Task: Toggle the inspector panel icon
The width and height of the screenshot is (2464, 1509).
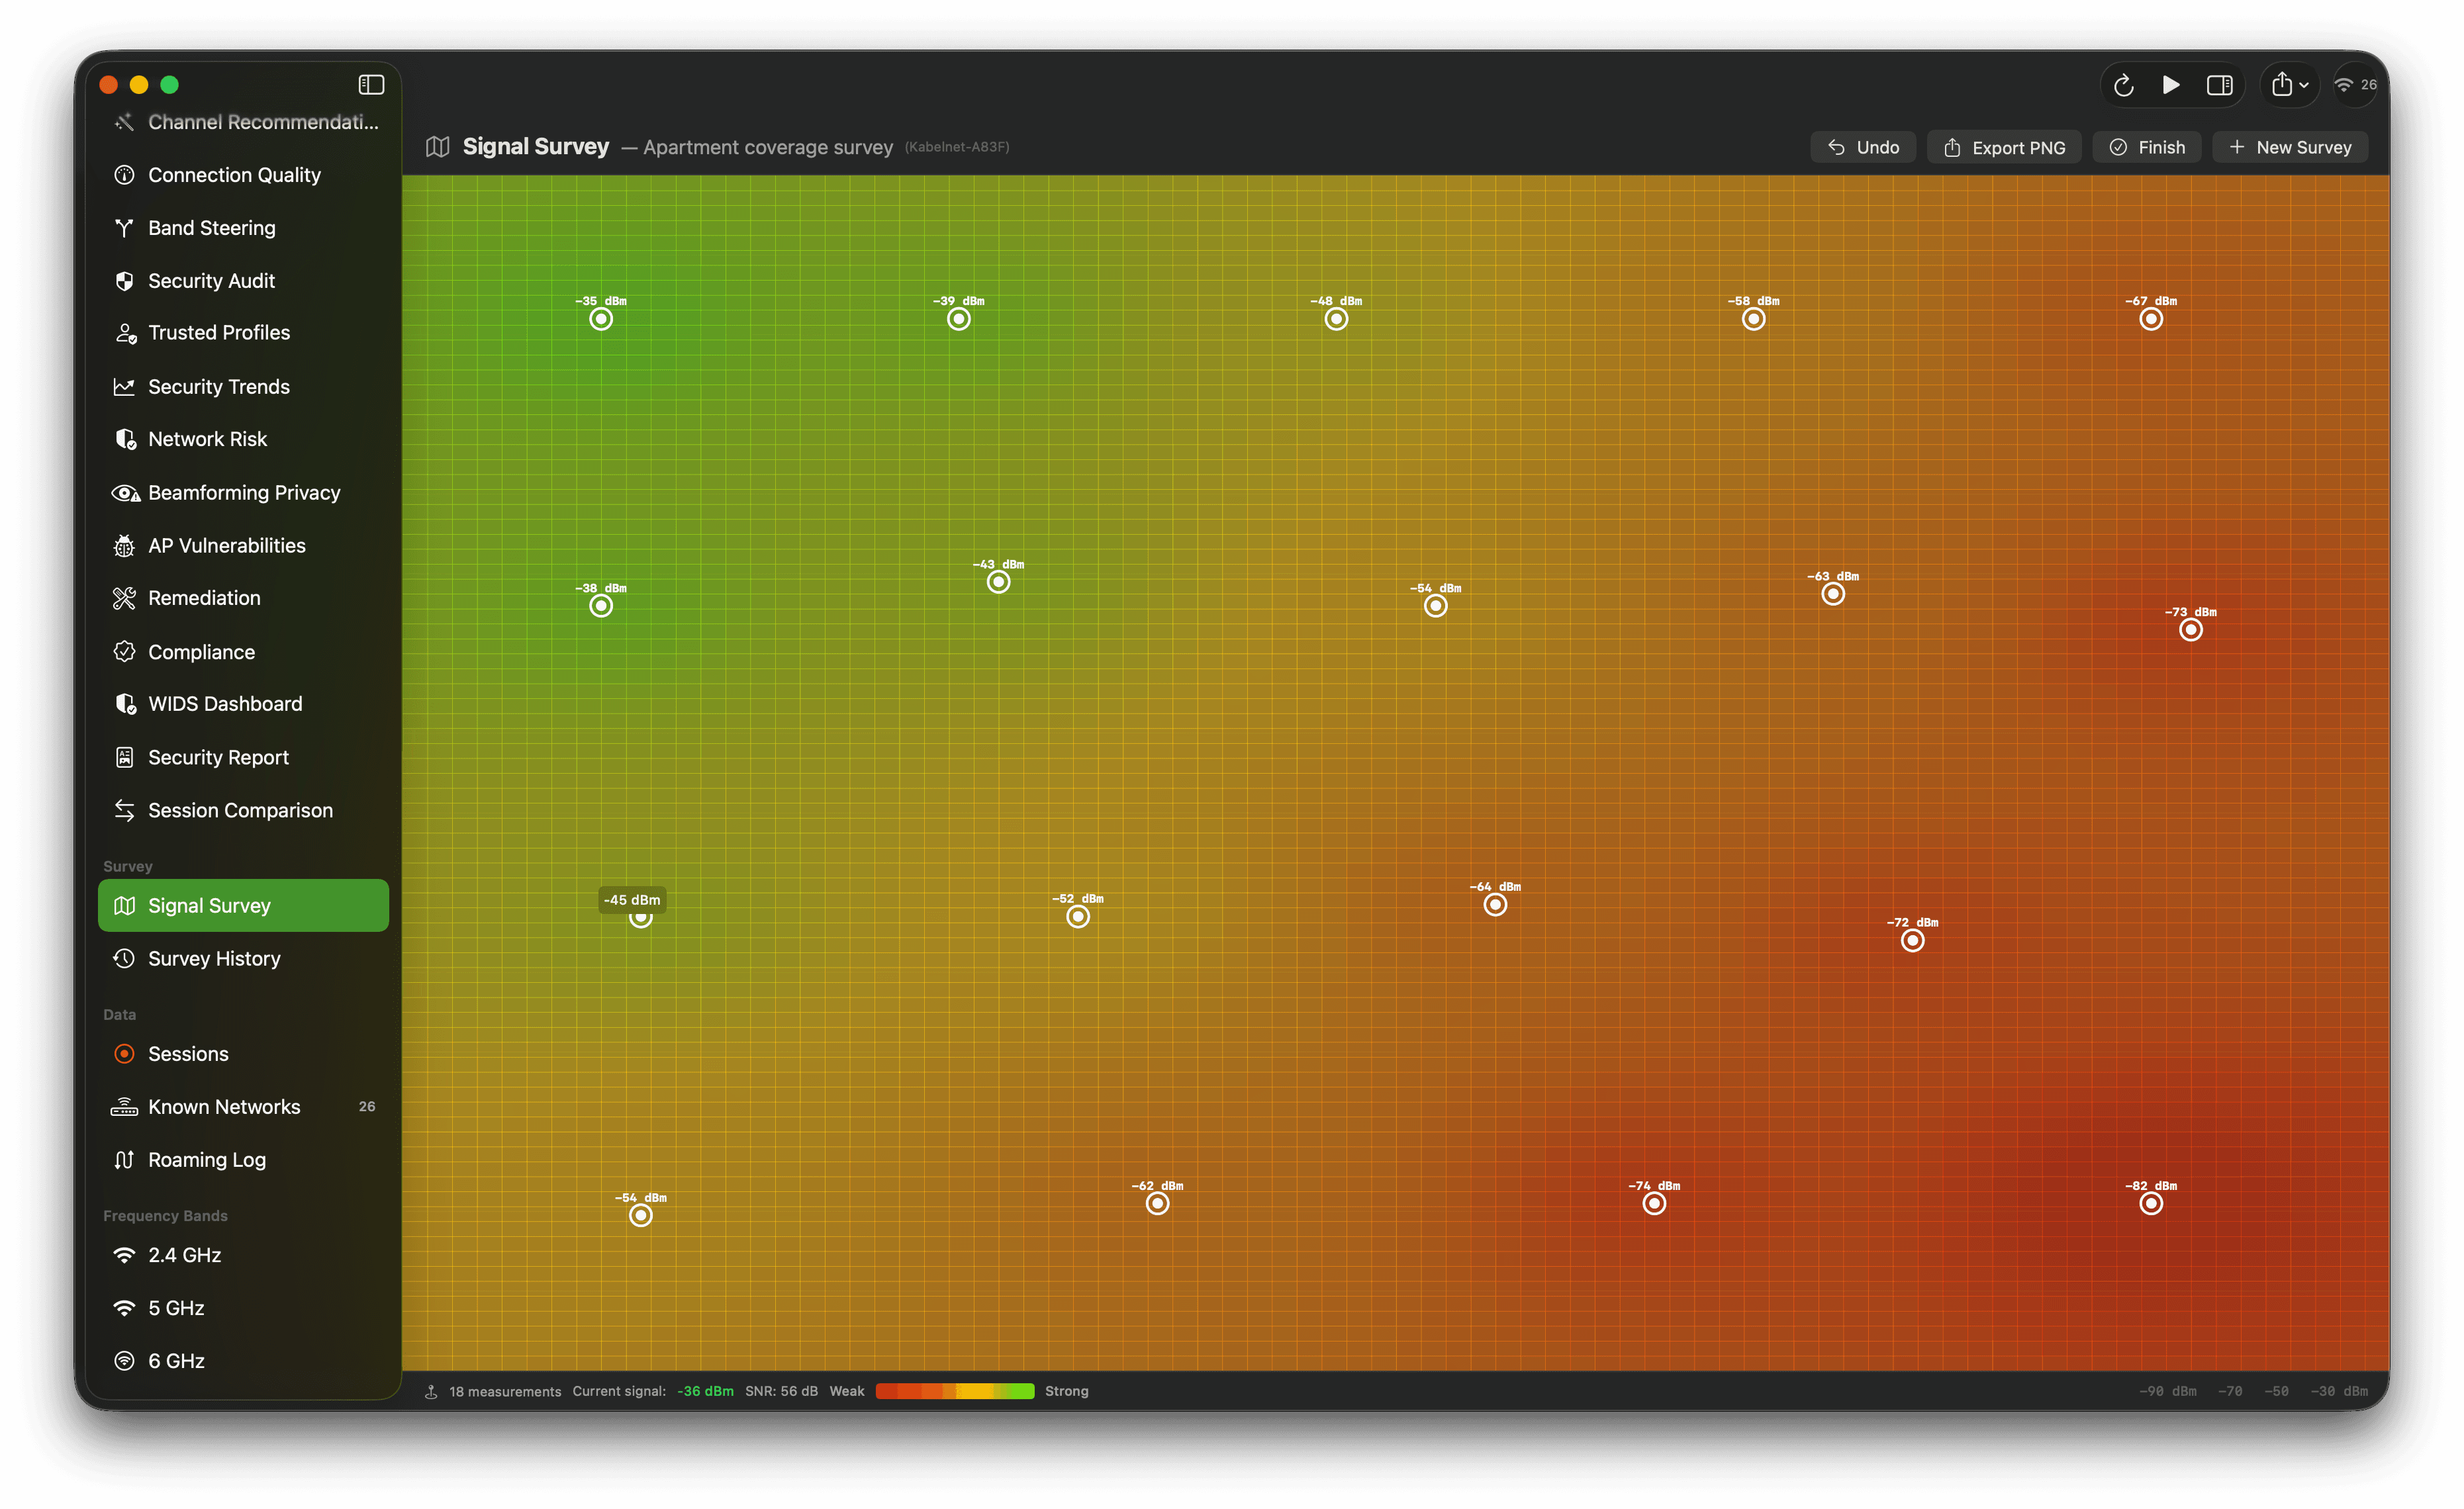Action: [2219, 86]
